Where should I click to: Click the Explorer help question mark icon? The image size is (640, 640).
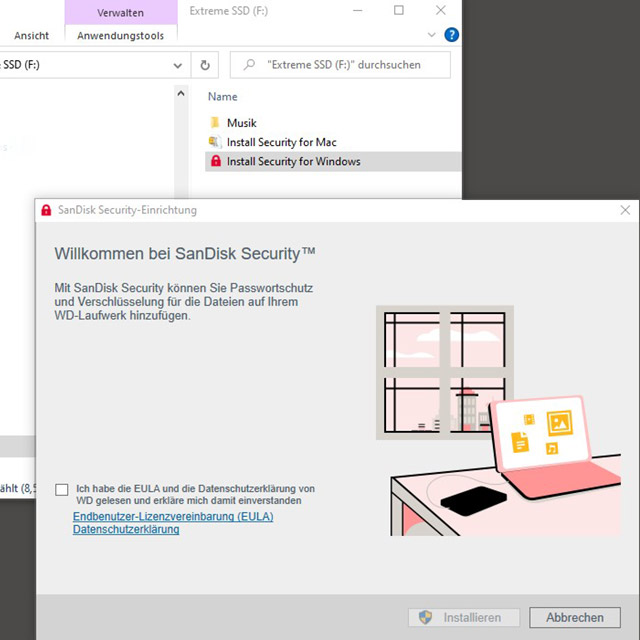click(451, 34)
